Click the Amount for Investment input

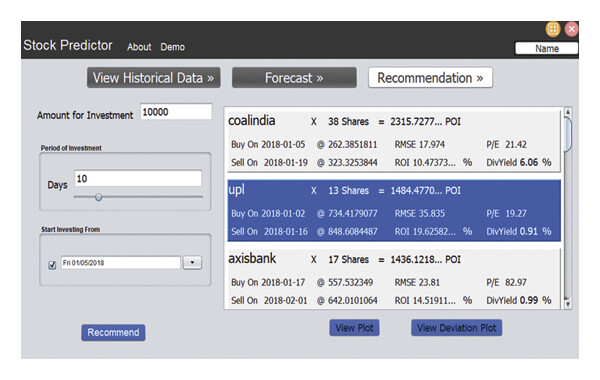[176, 112]
